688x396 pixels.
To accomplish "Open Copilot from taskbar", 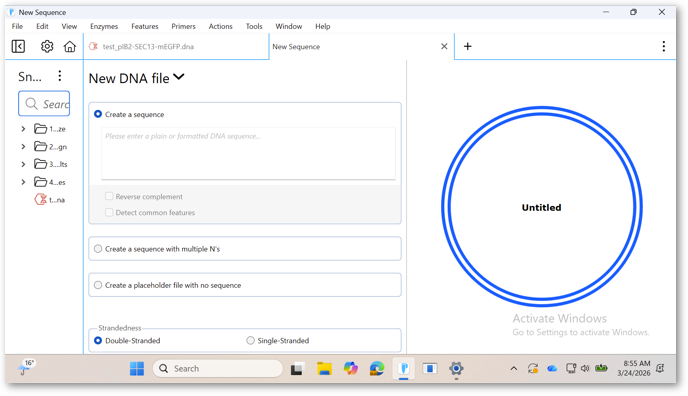I will 351,369.
